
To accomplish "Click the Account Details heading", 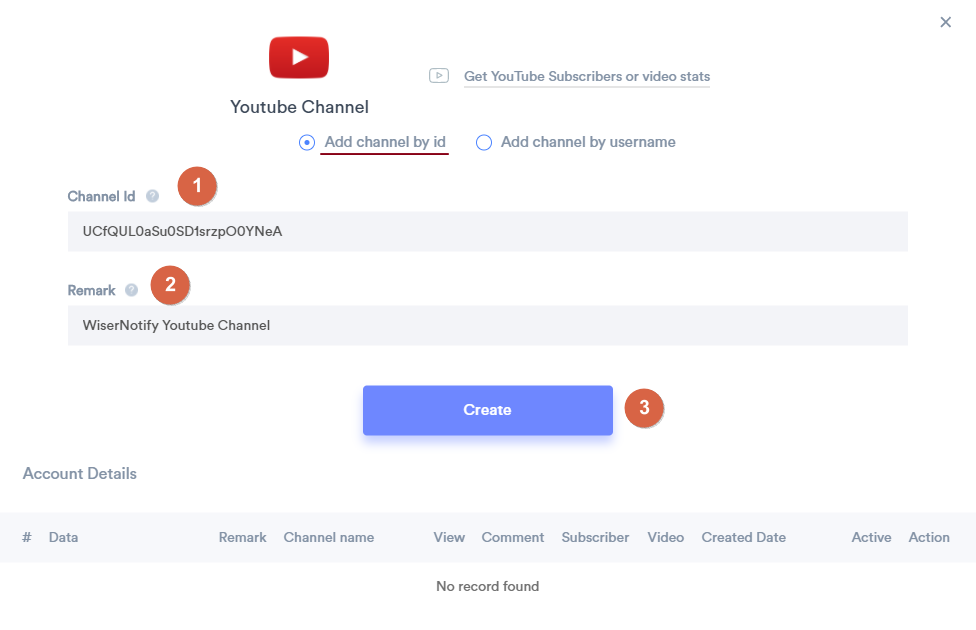I will [80, 474].
